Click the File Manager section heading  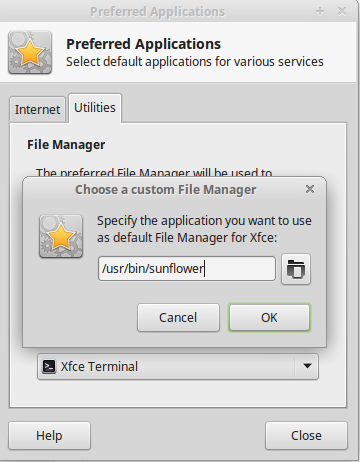click(66, 145)
